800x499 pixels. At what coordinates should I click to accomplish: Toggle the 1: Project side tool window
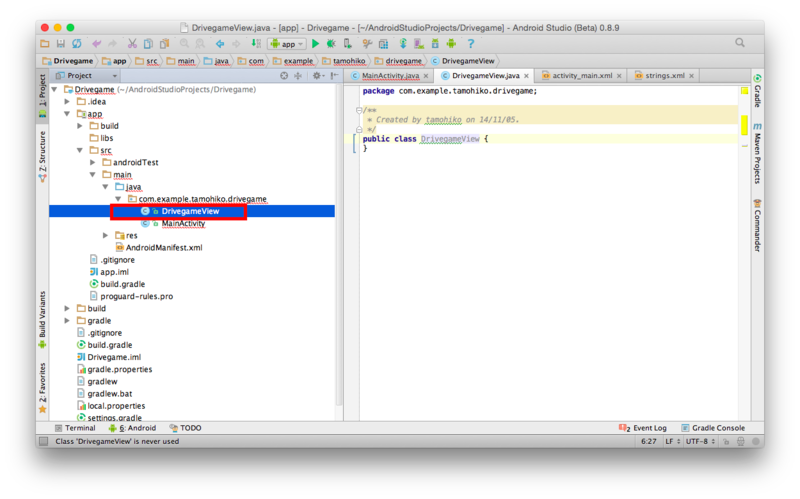click(42, 96)
